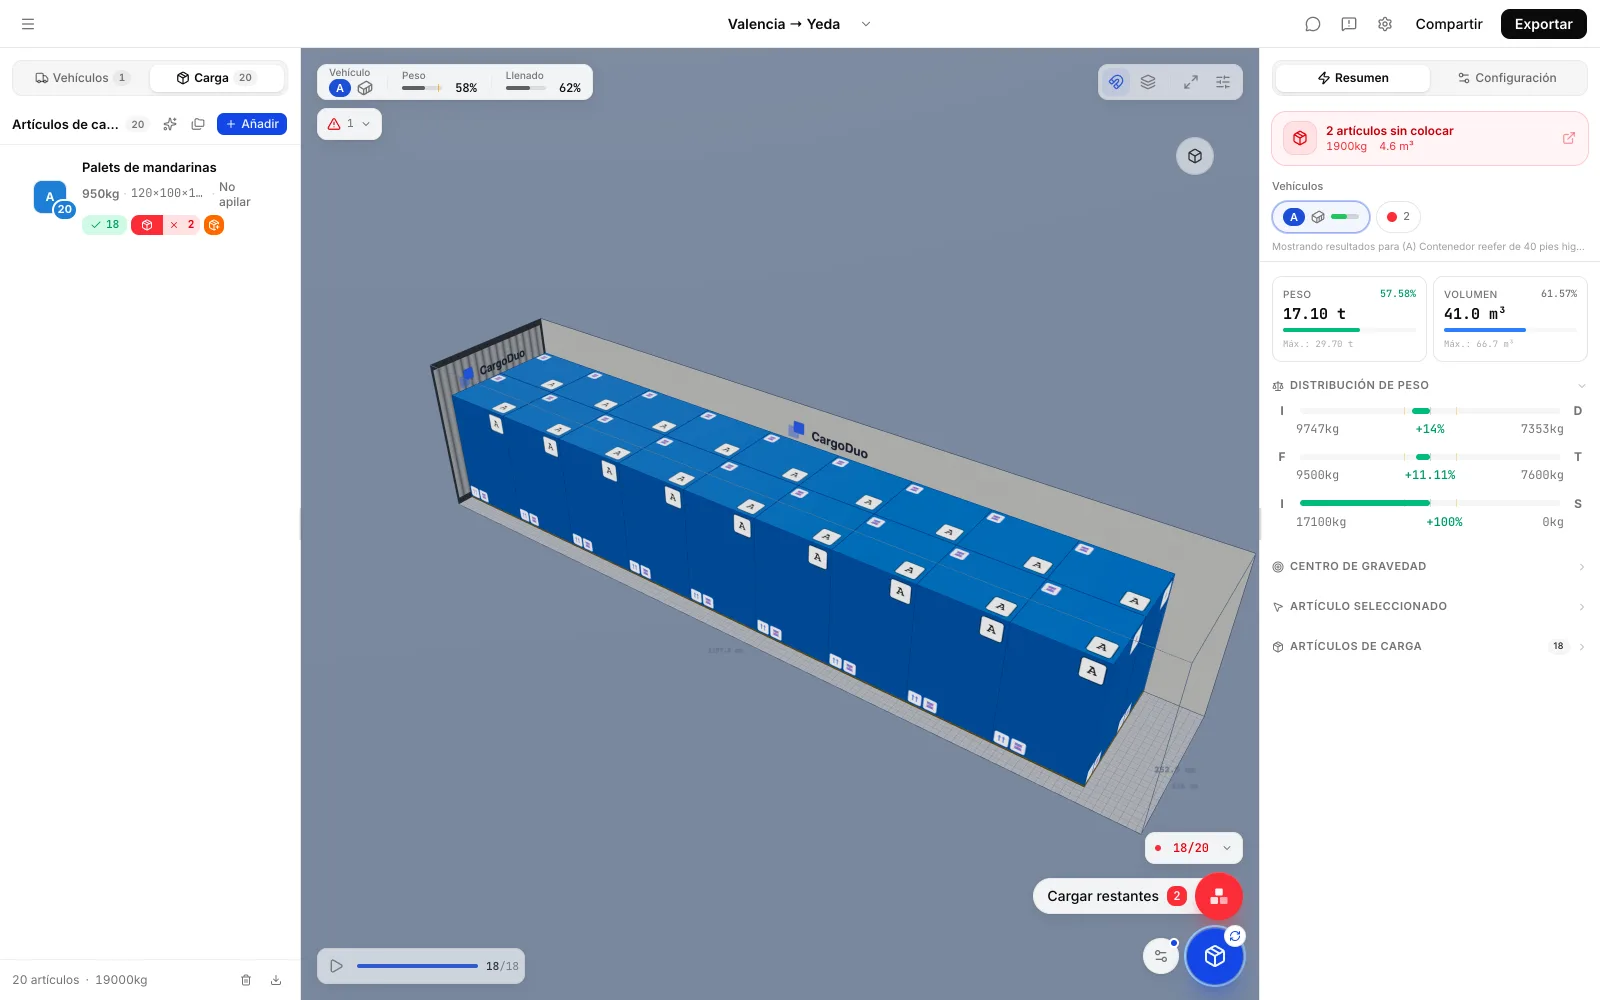This screenshot has width=1600, height=1000.
Task: Click the Exportar button
Action: click(1543, 24)
